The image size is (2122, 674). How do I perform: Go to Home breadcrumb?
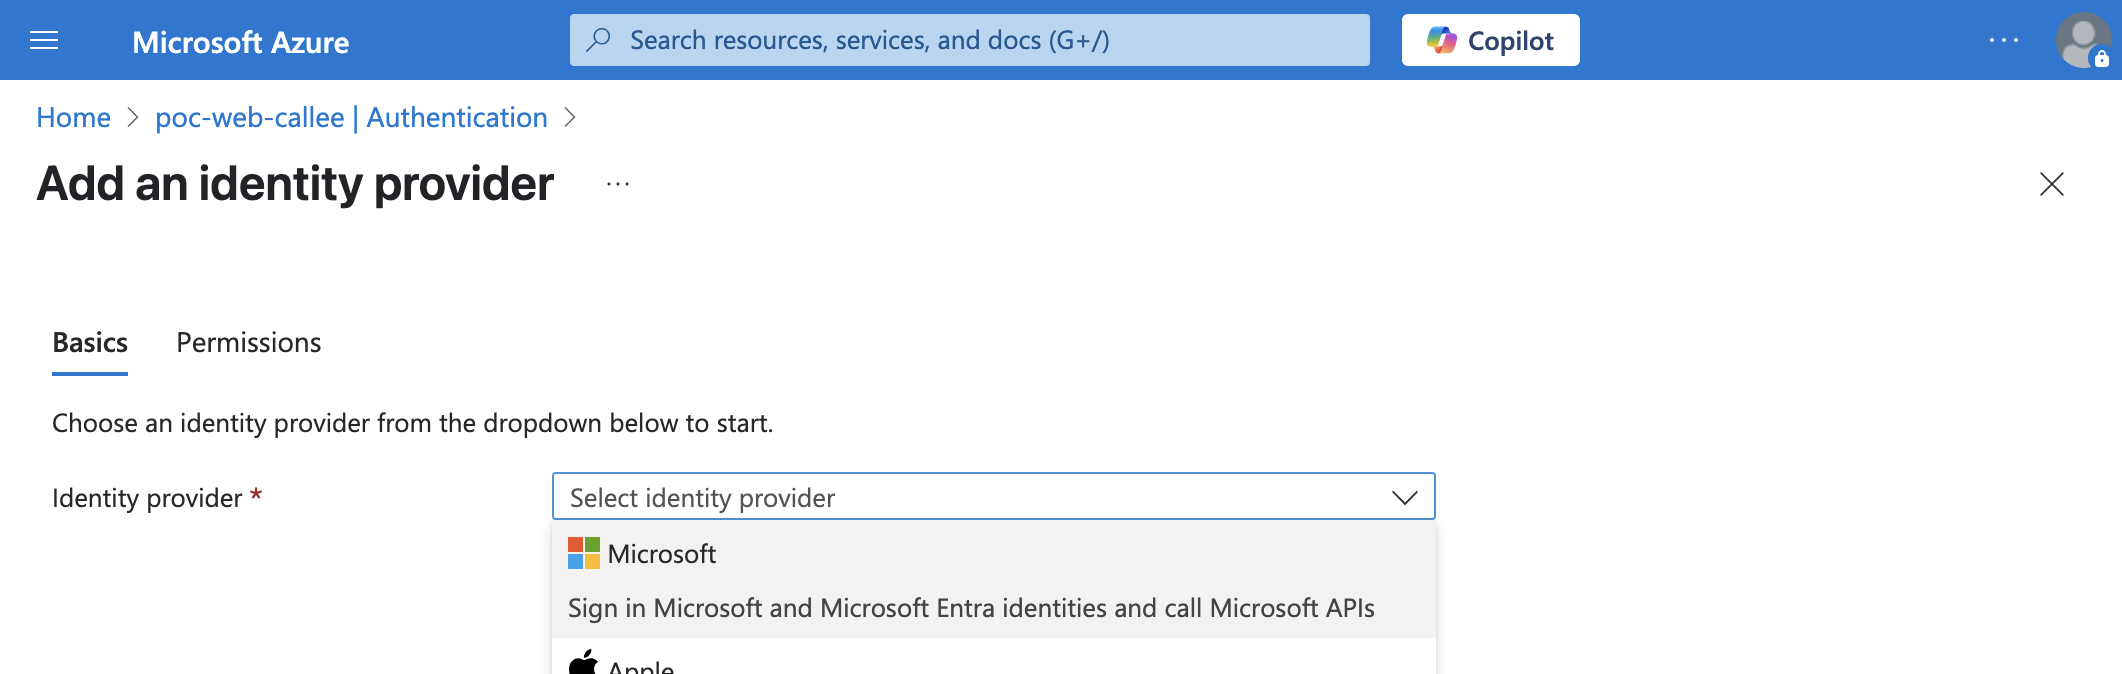[73, 117]
